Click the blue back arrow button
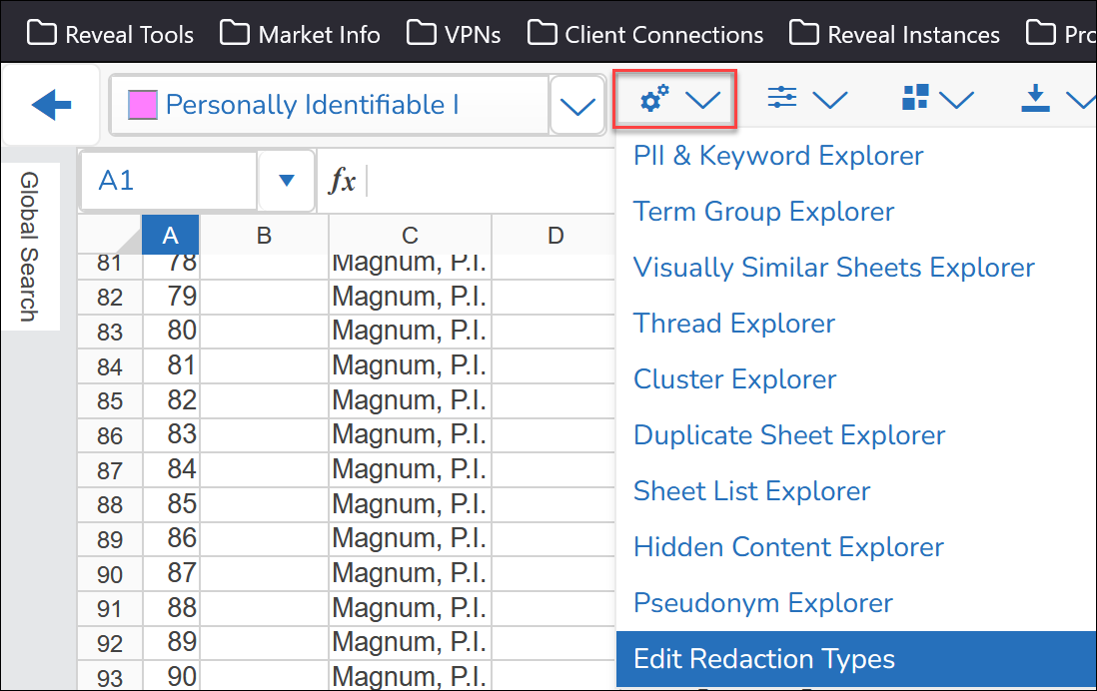Screen dimensions: 1097x691 coord(51,105)
